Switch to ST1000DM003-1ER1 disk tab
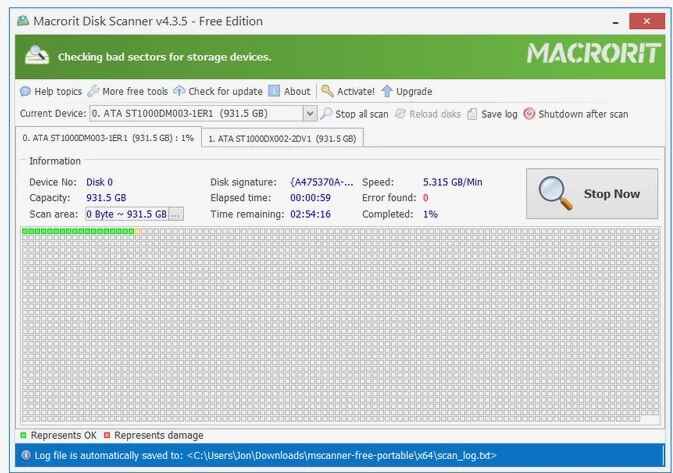673x473 pixels. click(108, 138)
